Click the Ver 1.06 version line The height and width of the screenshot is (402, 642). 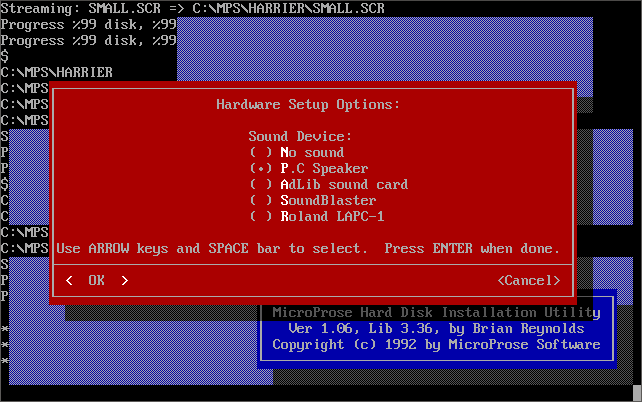pyautogui.click(x=436, y=328)
